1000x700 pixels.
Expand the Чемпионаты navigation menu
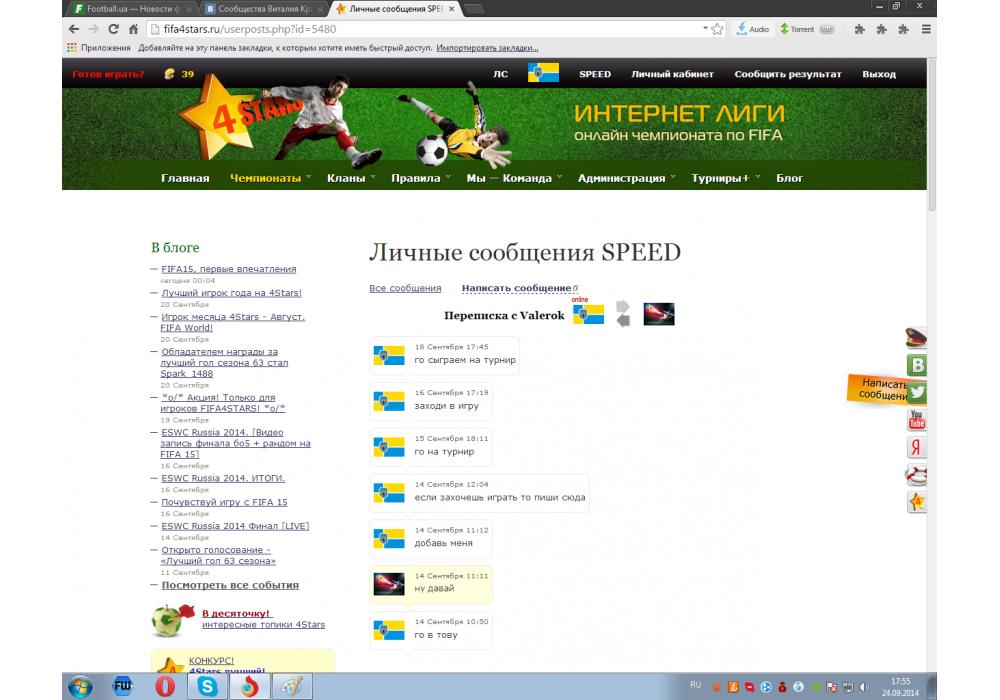click(265, 178)
